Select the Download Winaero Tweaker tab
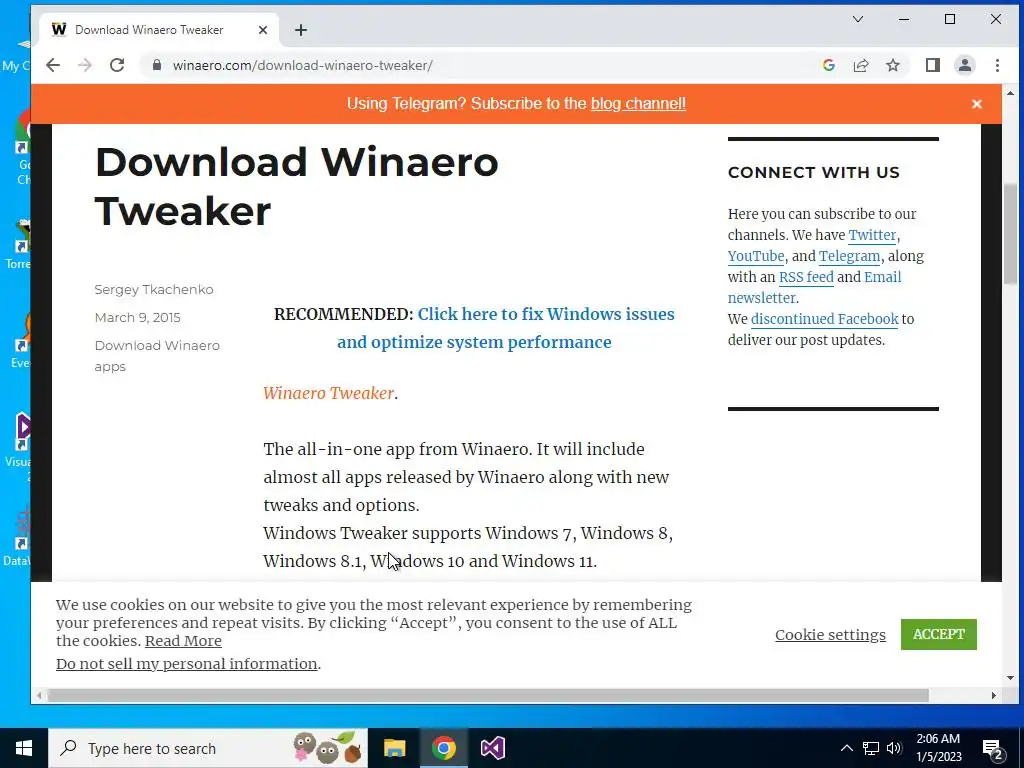 [160, 30]
